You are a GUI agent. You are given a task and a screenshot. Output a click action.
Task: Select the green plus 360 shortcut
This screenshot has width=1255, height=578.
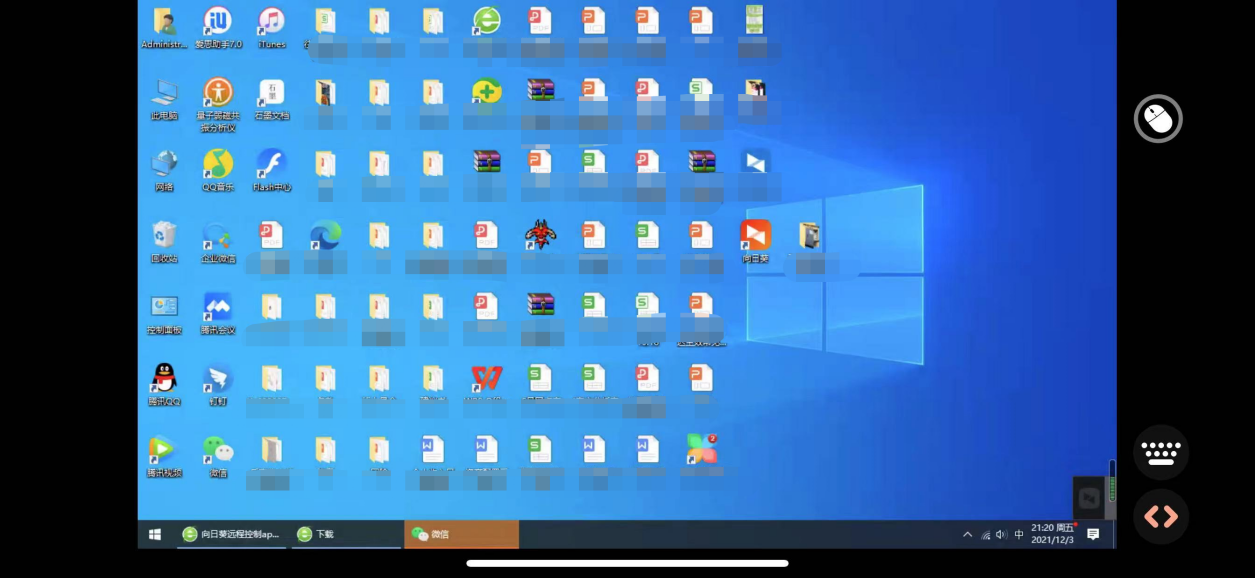point(486,92)
